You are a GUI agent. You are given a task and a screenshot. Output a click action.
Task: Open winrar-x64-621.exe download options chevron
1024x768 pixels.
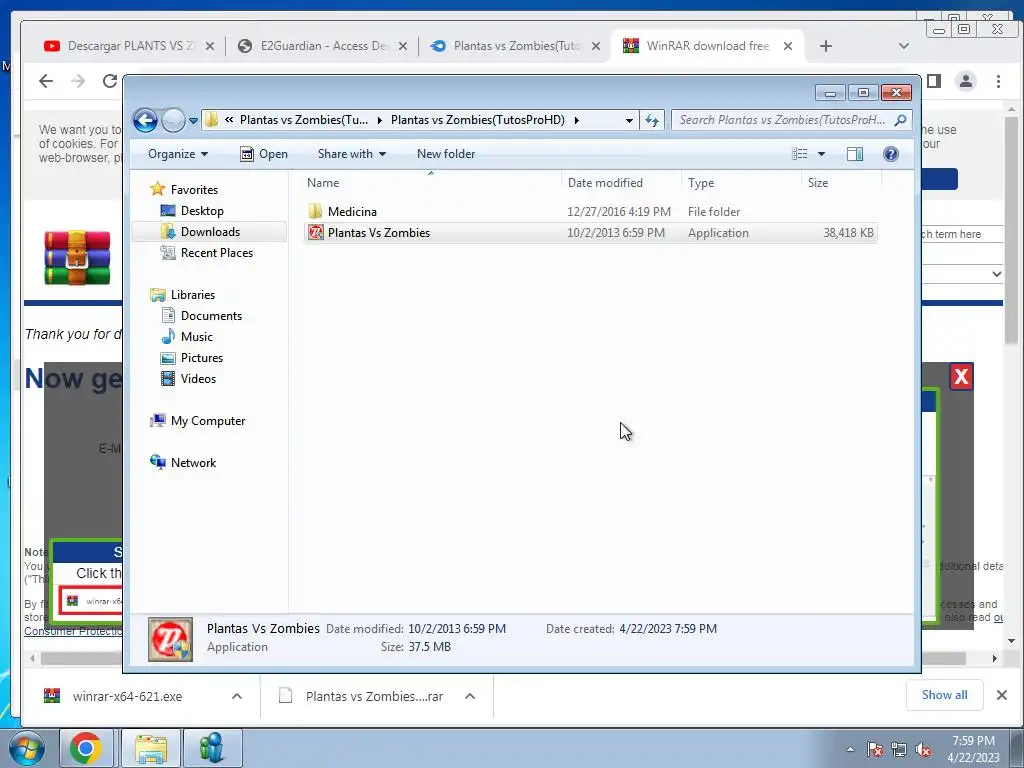tap(237, 696)
